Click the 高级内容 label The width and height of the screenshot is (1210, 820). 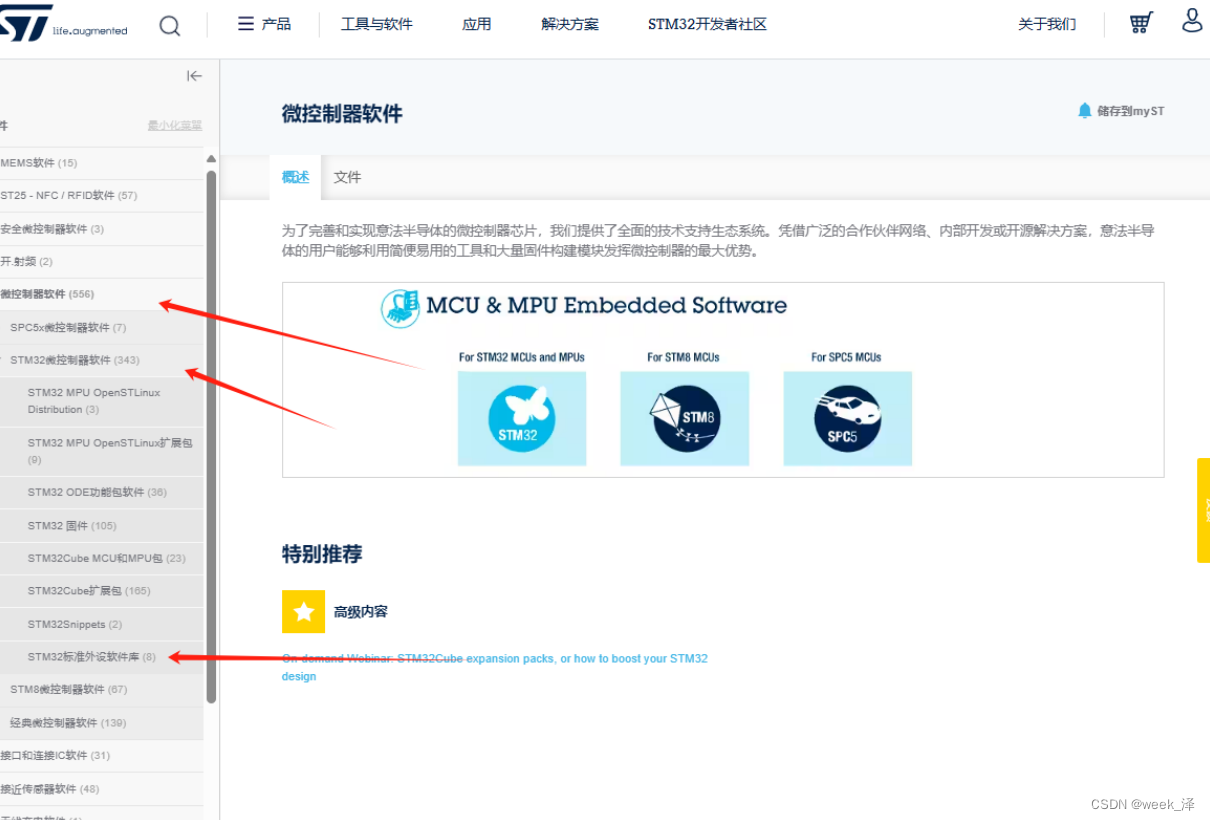361,612
